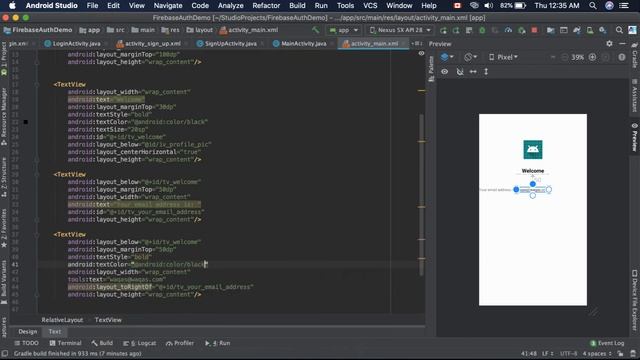Open the hidden editor tabs dropdown

pyautogui.click(x=416, y=43)
